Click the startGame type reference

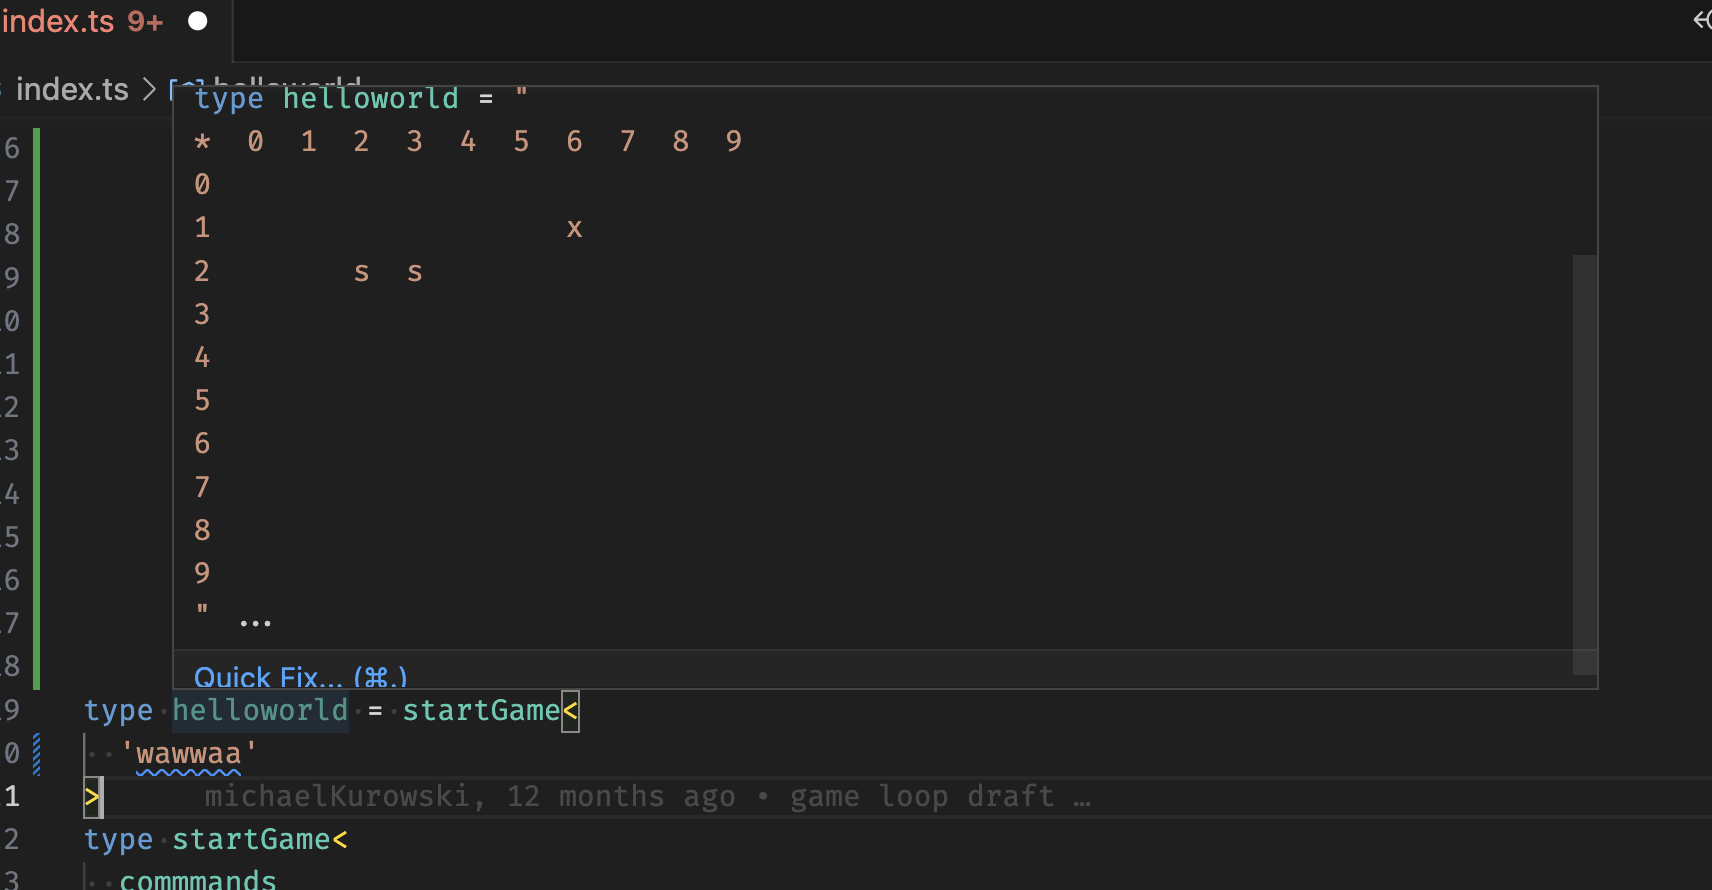click(481, 710)
